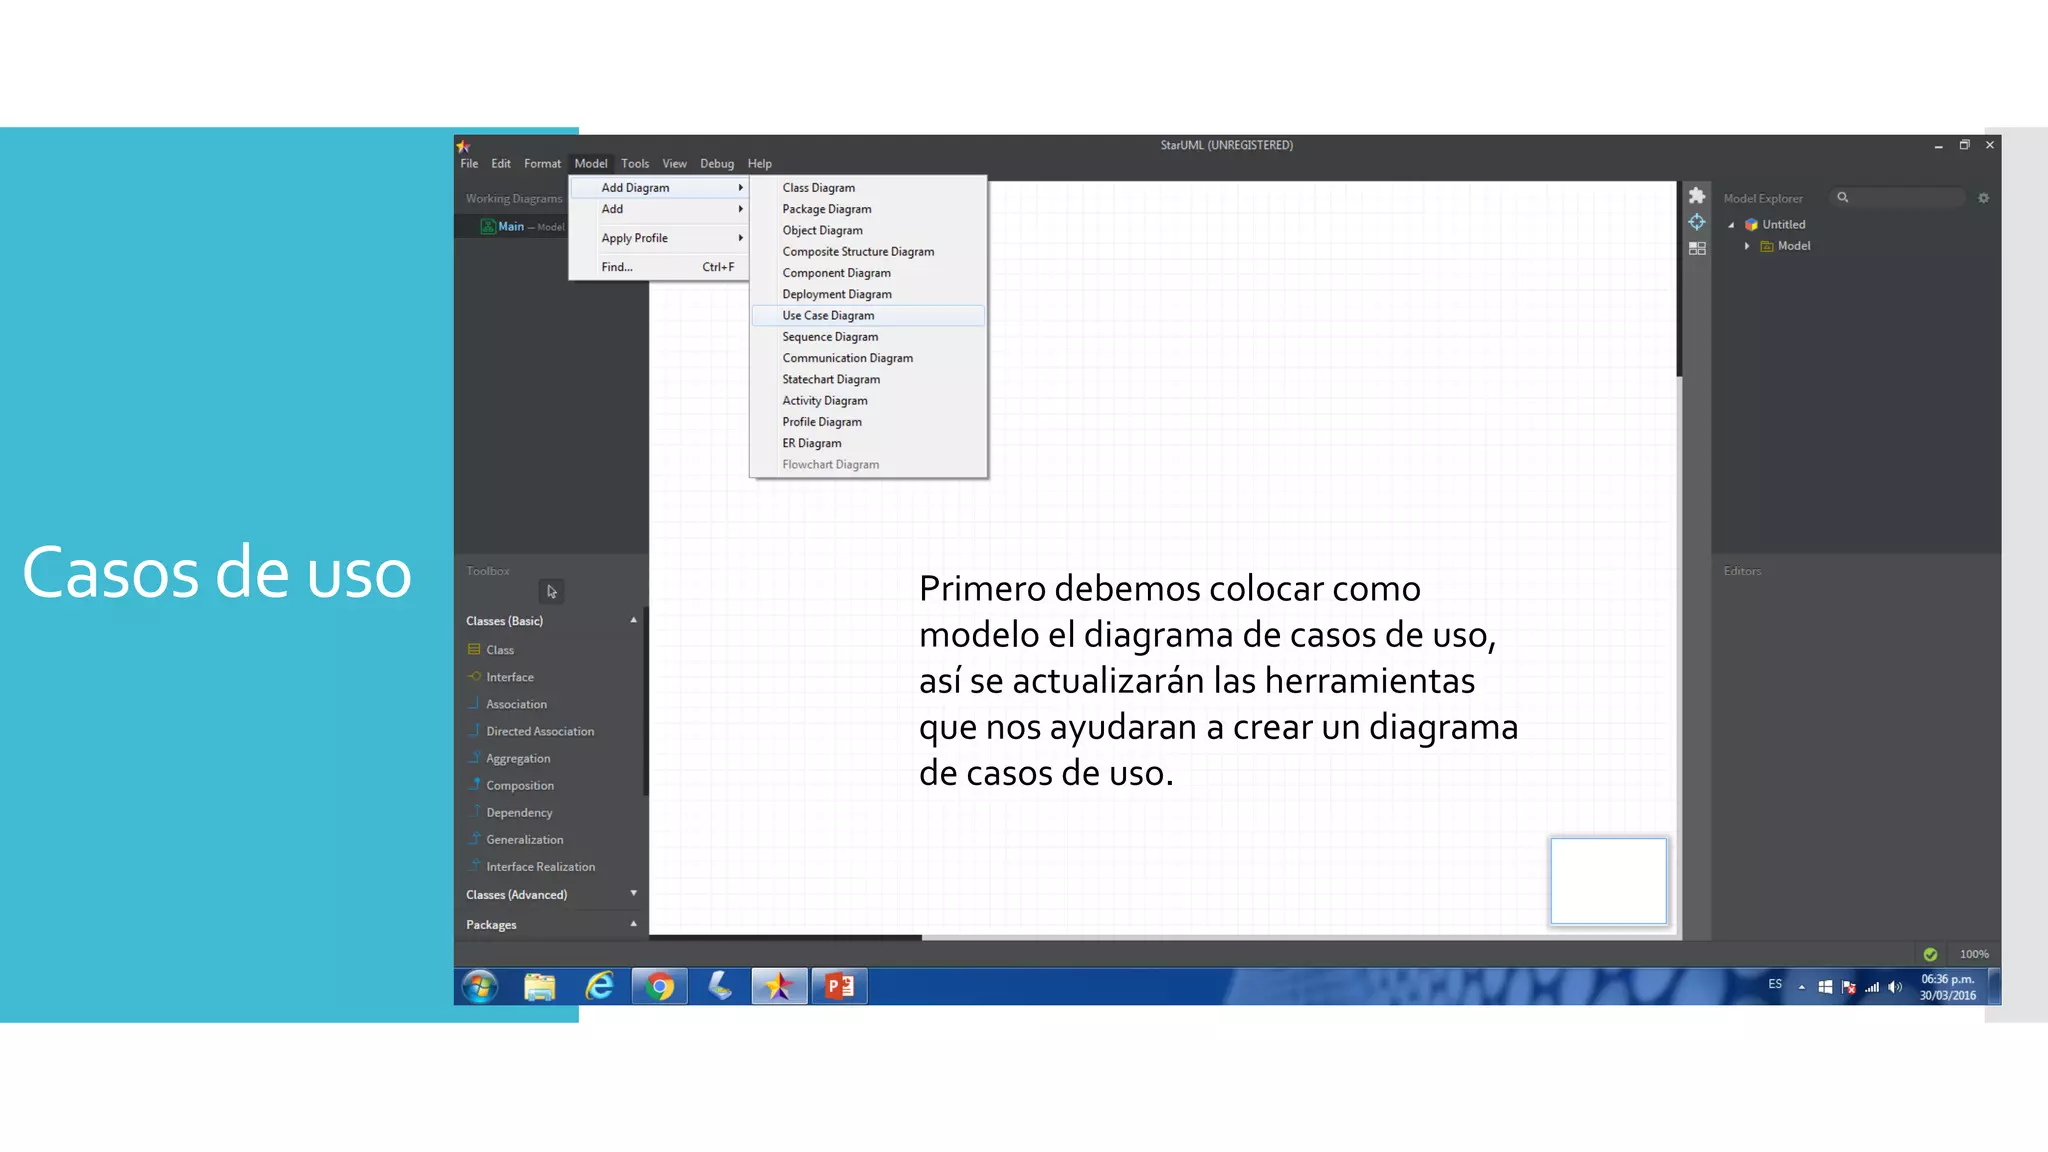The image size is (2048, 1152).
Task: Choose Profile Diagram from submenu
Action: click(x=868, y=422)
